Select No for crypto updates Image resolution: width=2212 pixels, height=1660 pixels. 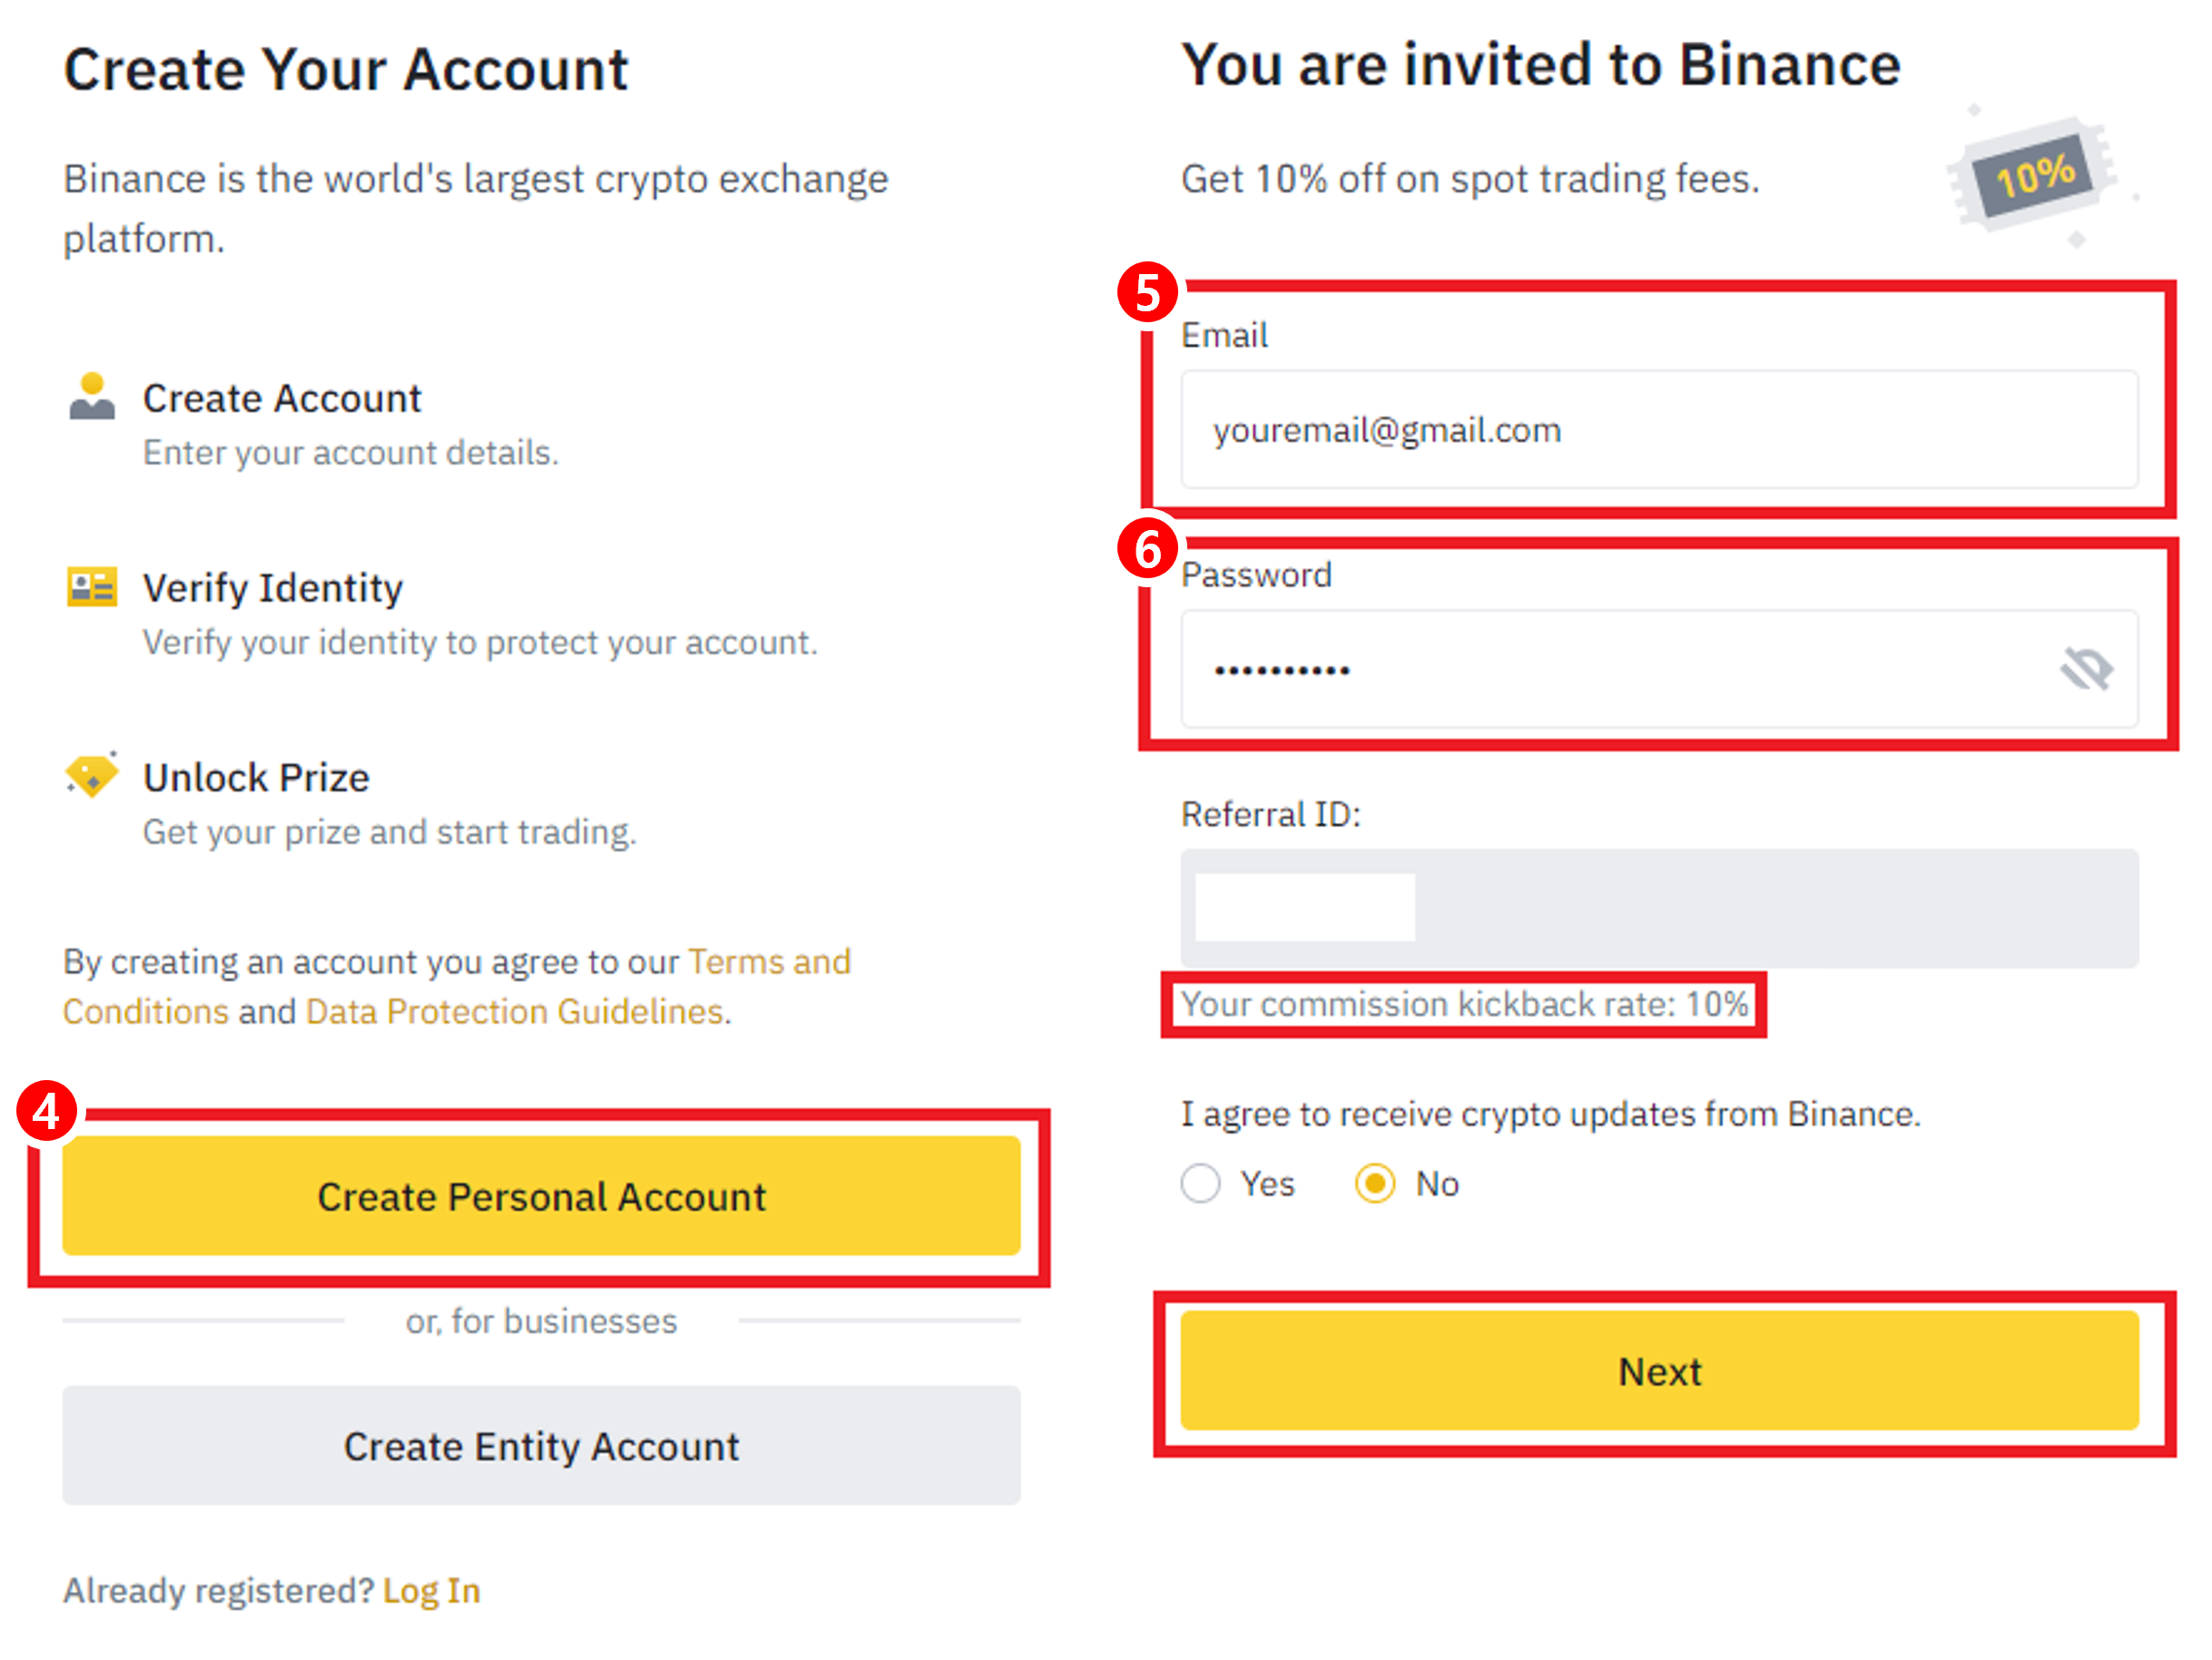tap(1375, 1184)
